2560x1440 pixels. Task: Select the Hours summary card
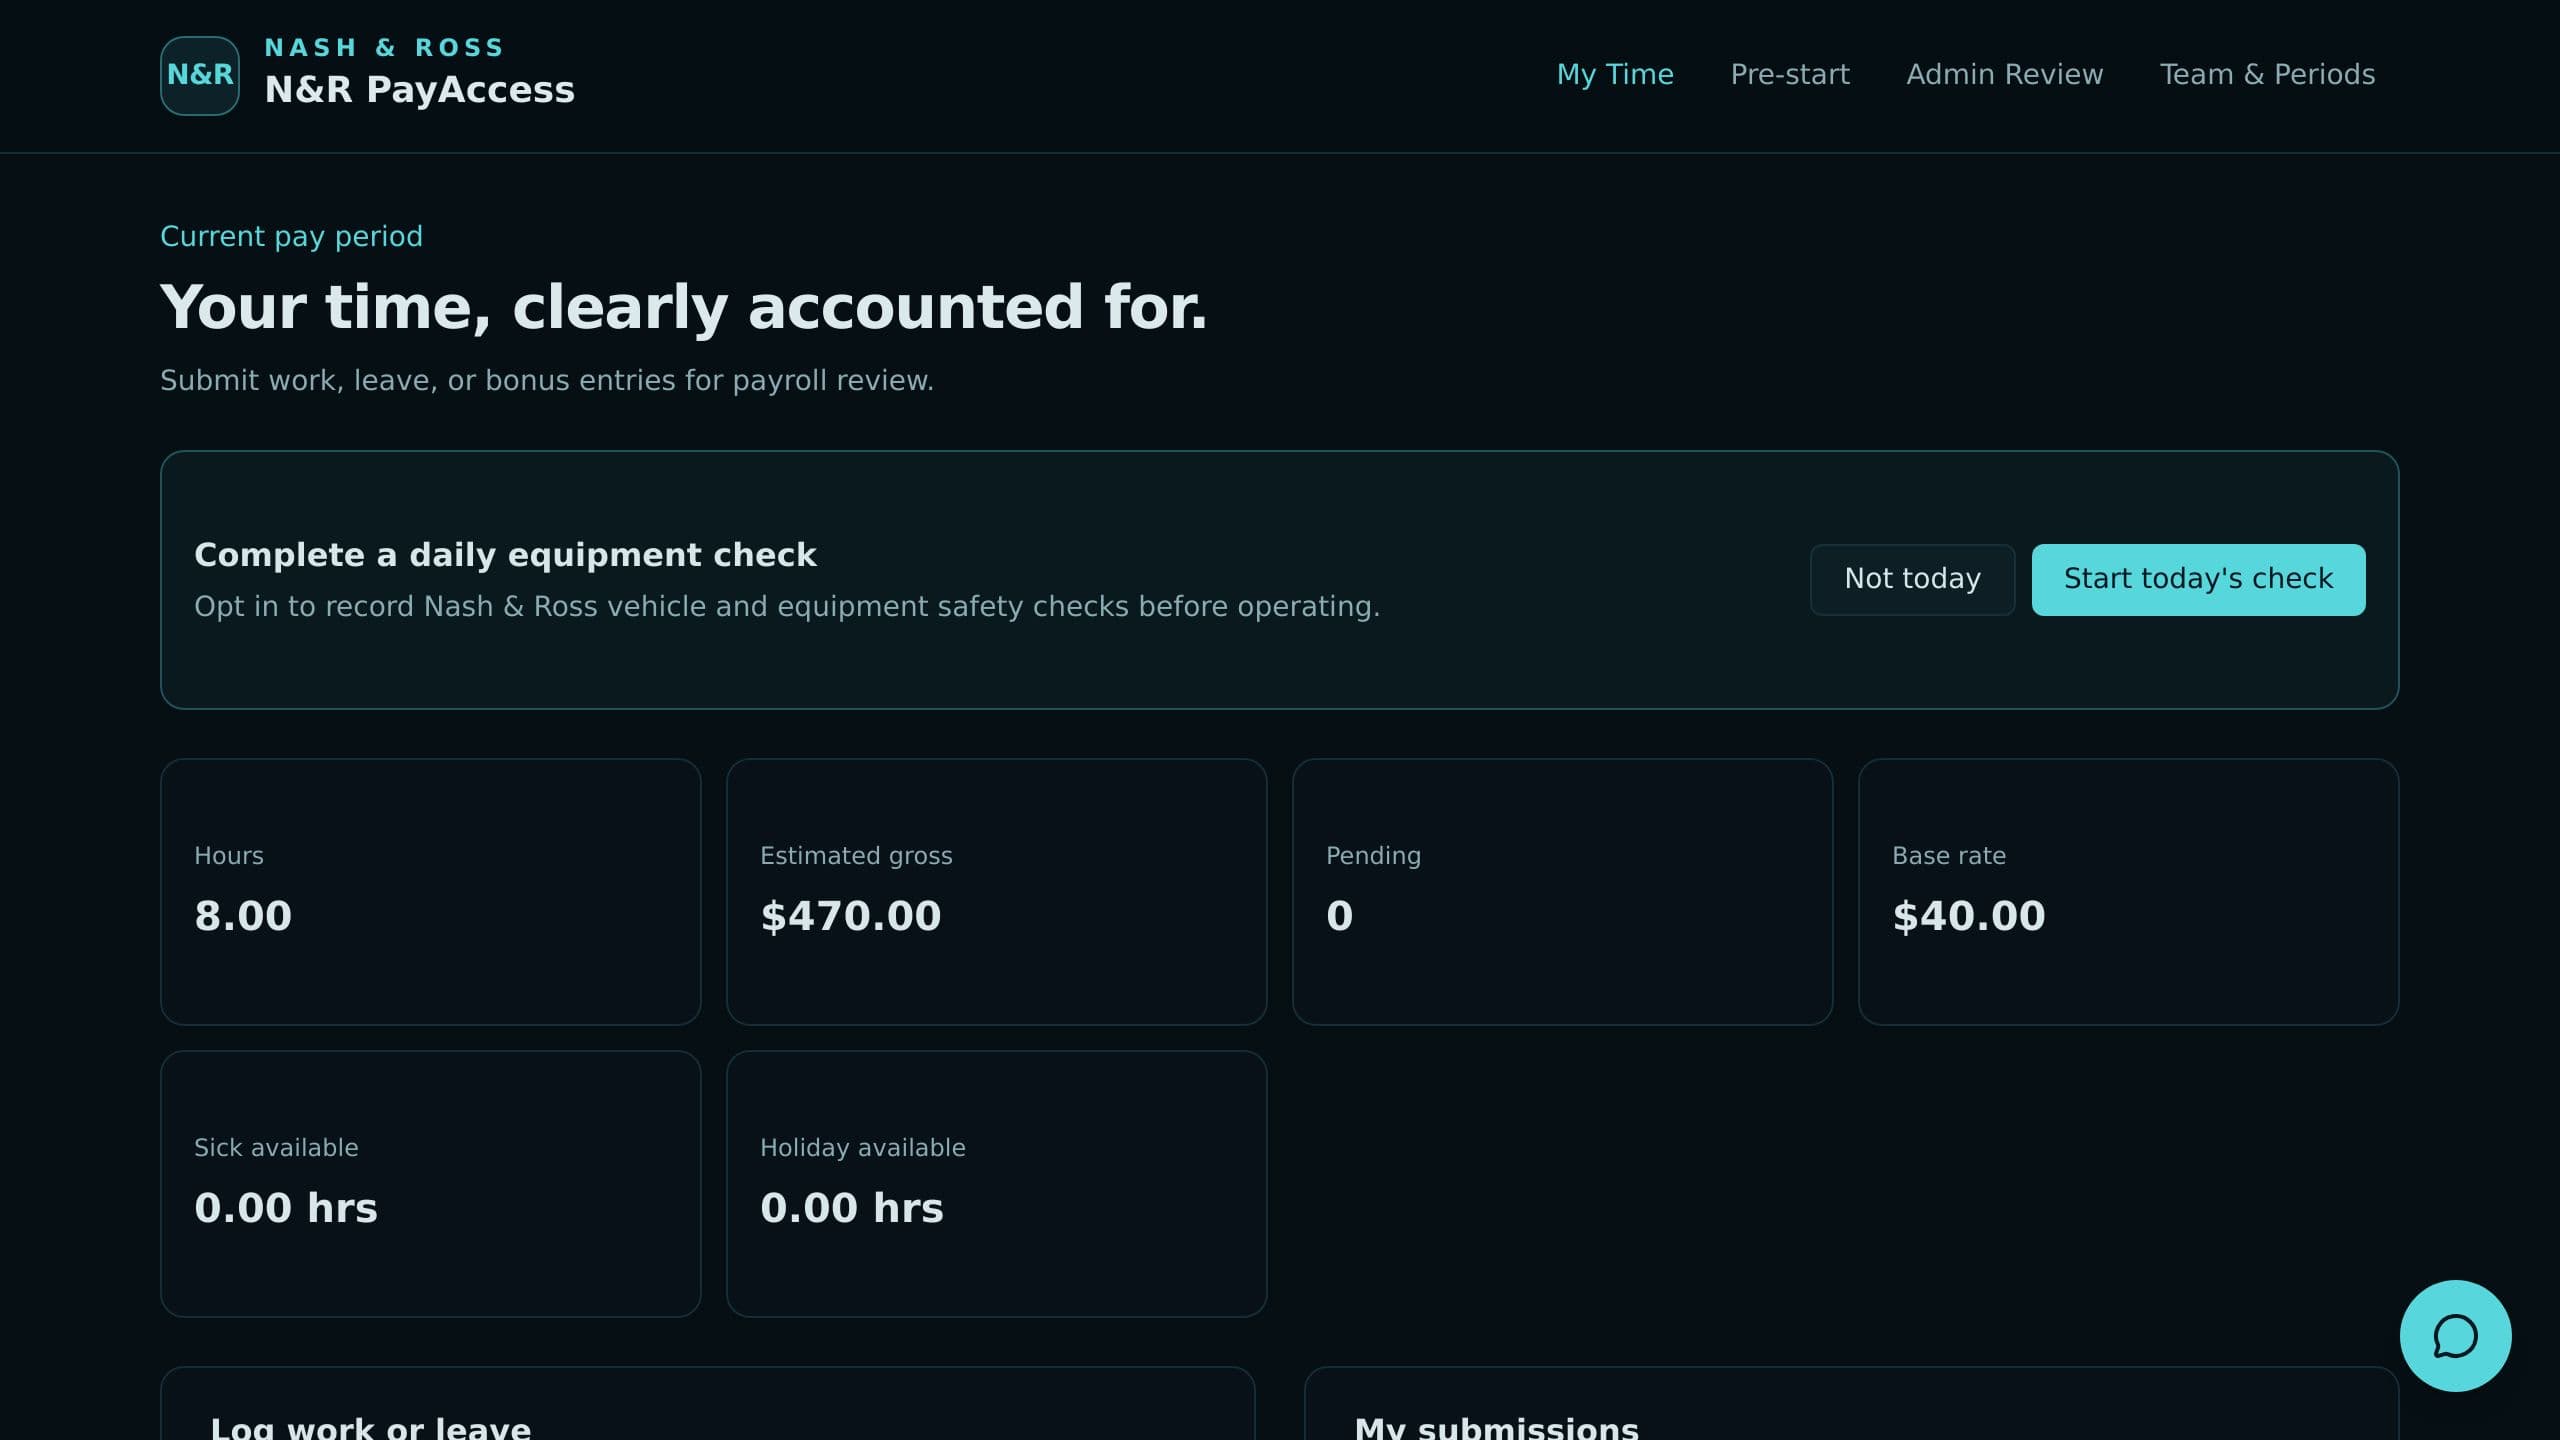tap(431, 891)
